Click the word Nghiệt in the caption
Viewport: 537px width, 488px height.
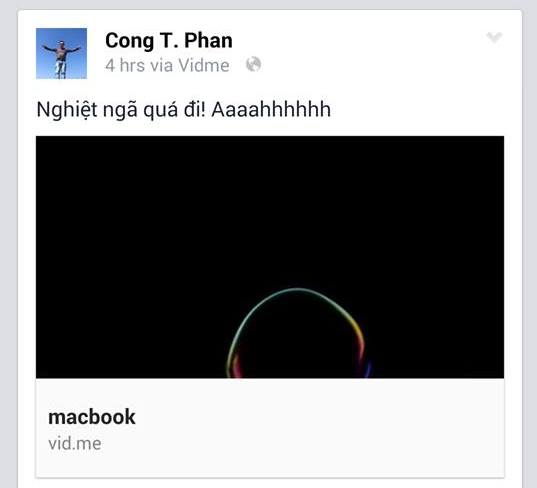(x=67, y=110)
